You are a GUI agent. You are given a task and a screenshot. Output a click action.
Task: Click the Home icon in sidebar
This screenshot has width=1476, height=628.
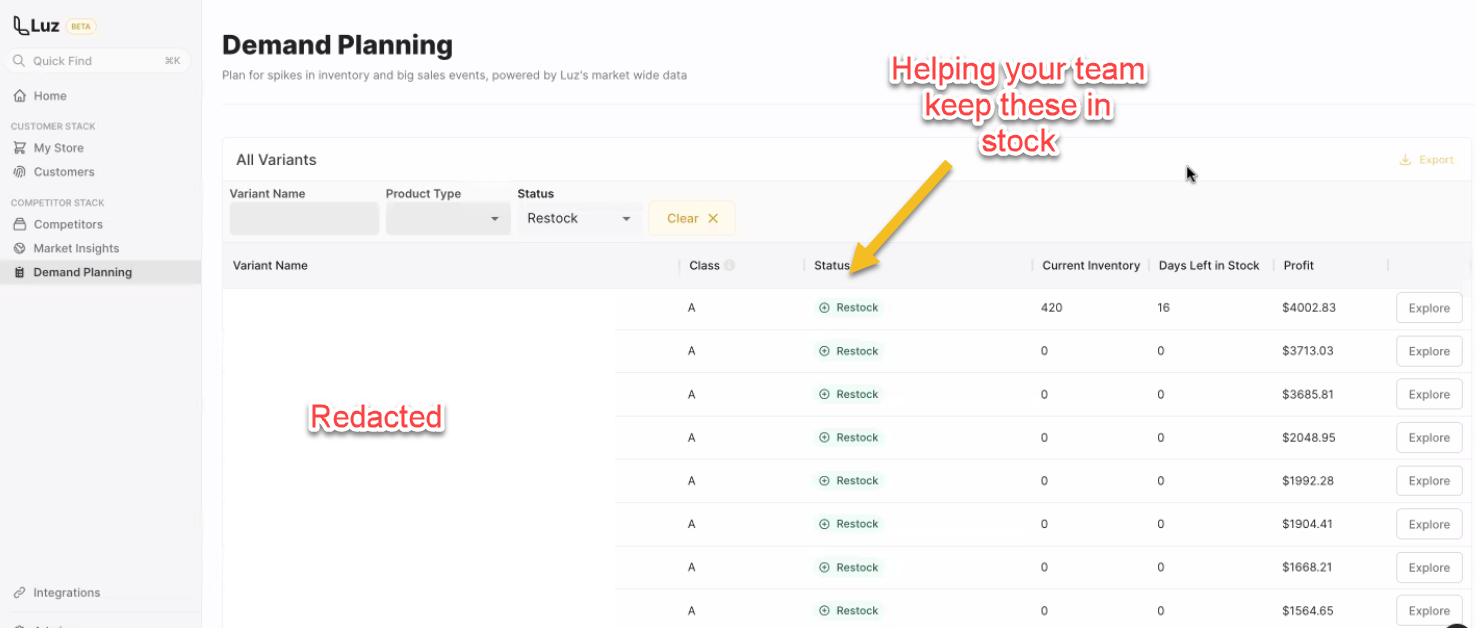(x=19, y=96)
